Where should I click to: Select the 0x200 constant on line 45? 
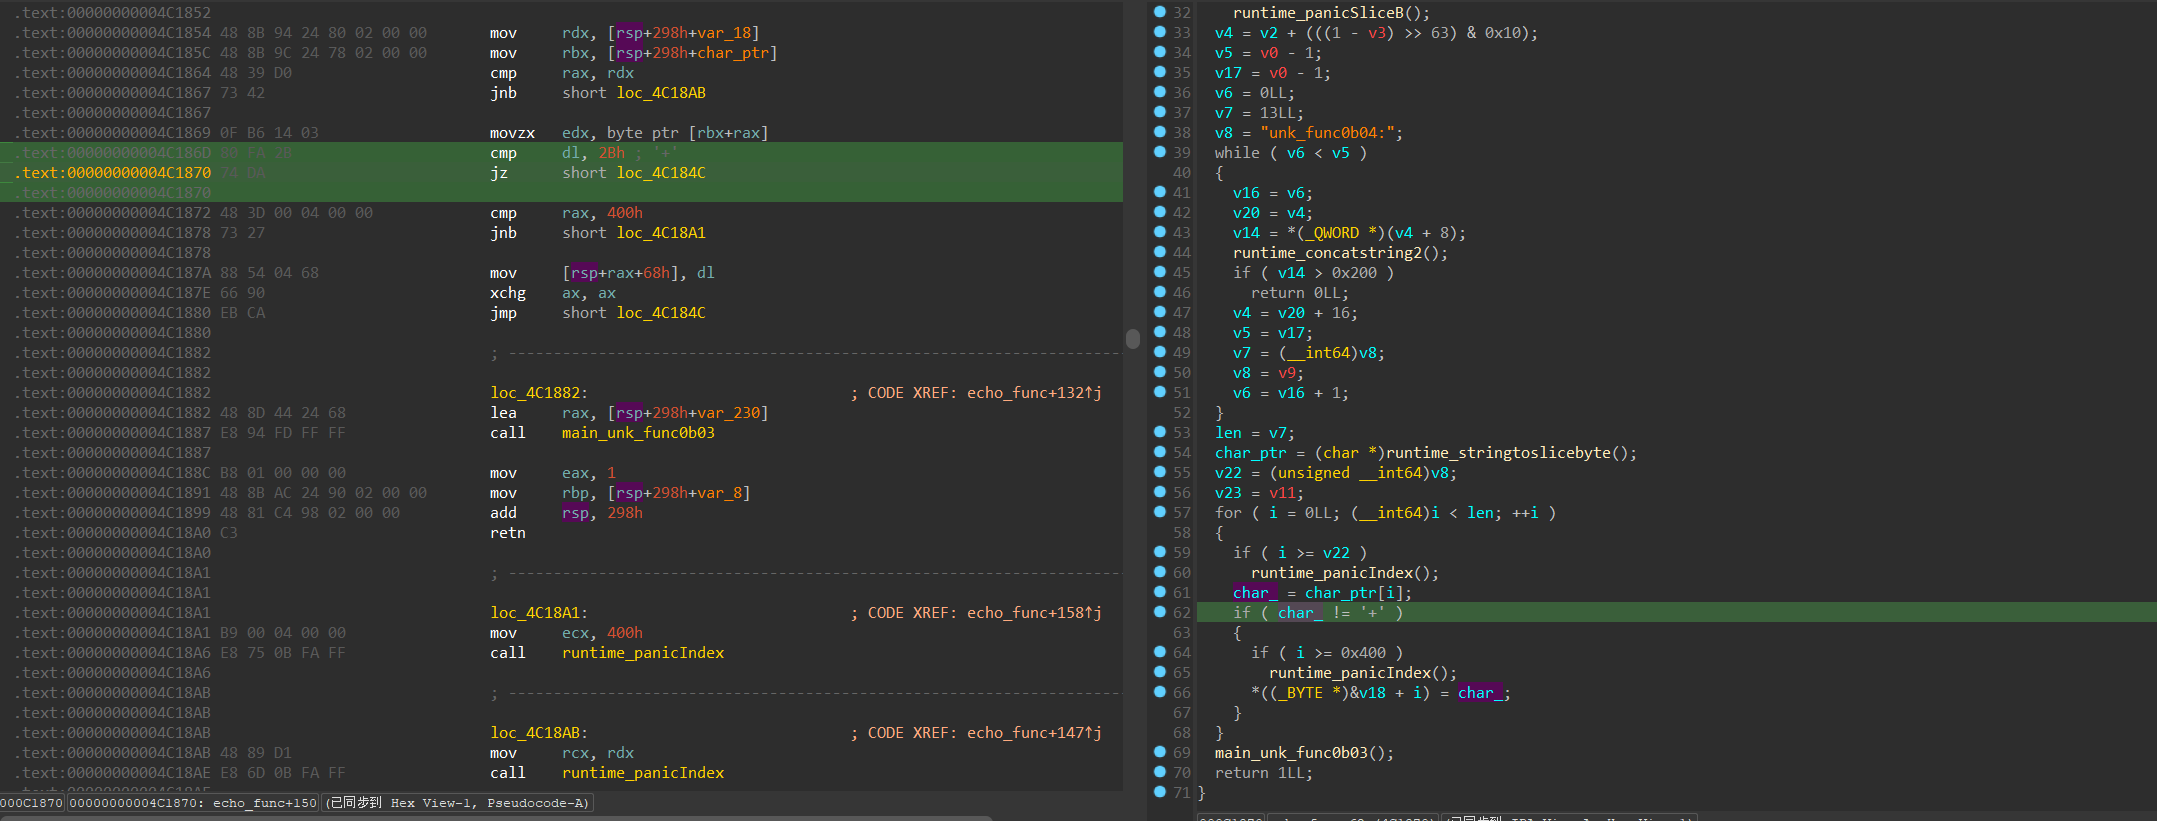click(1354, 273)
